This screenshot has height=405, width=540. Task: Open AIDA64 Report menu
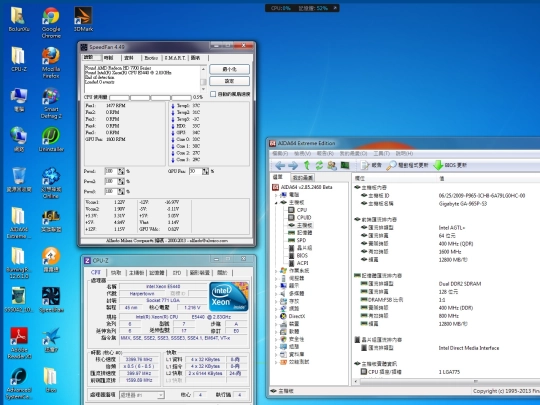(325, 153)
